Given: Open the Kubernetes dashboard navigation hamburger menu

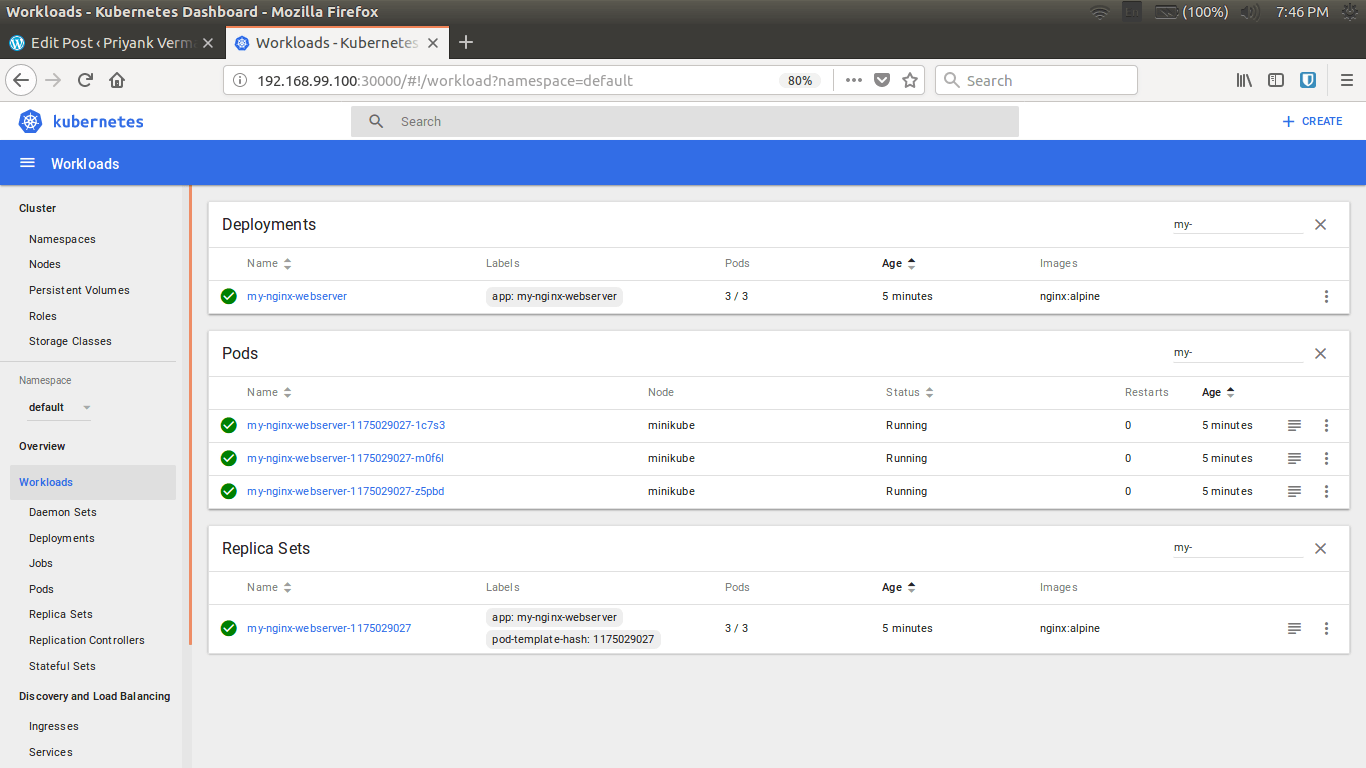Looking at the screenshot, I should [x=26, y=162].
